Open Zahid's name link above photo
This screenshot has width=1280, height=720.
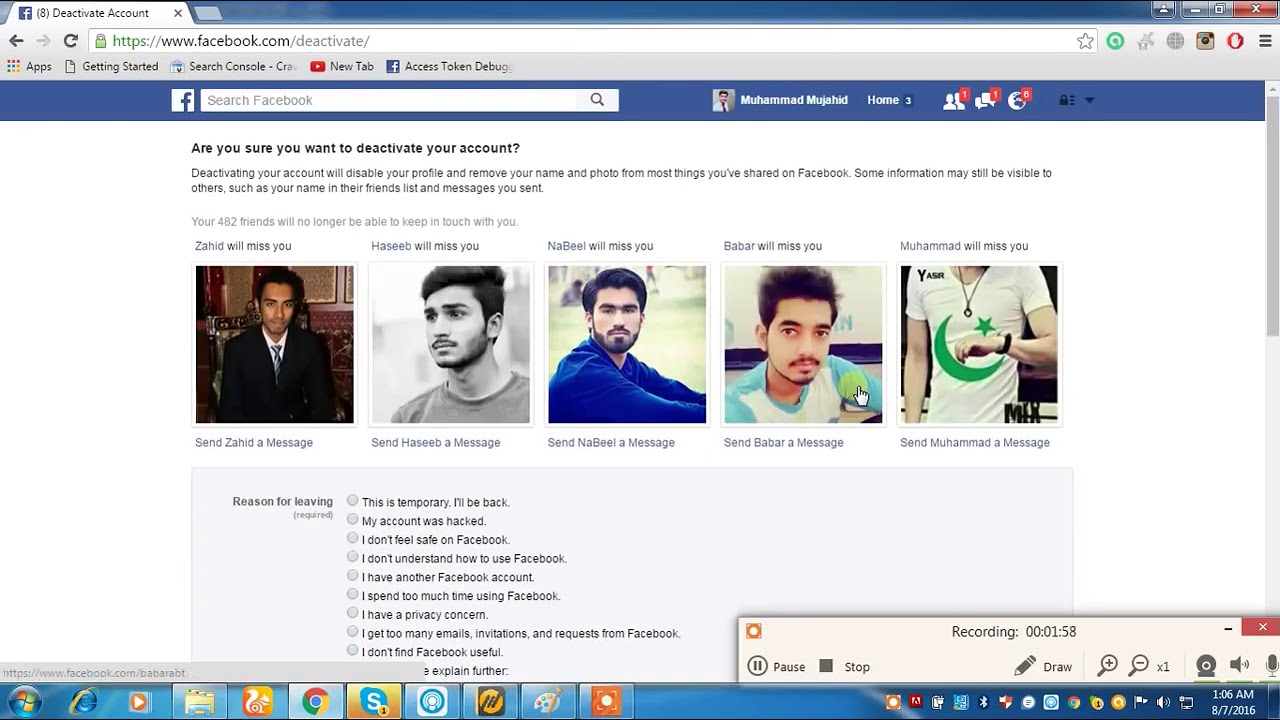pos(209,246)
